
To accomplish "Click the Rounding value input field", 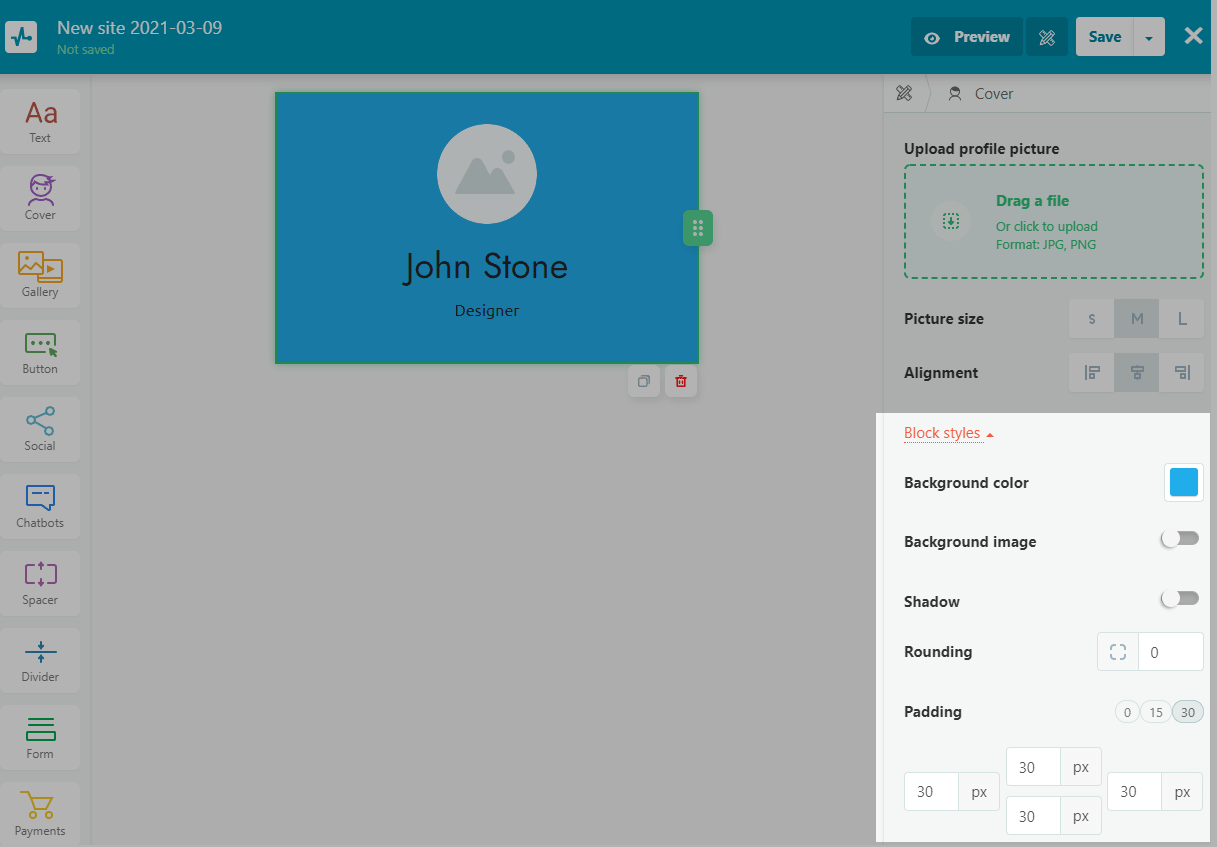I will [1171, 652].
